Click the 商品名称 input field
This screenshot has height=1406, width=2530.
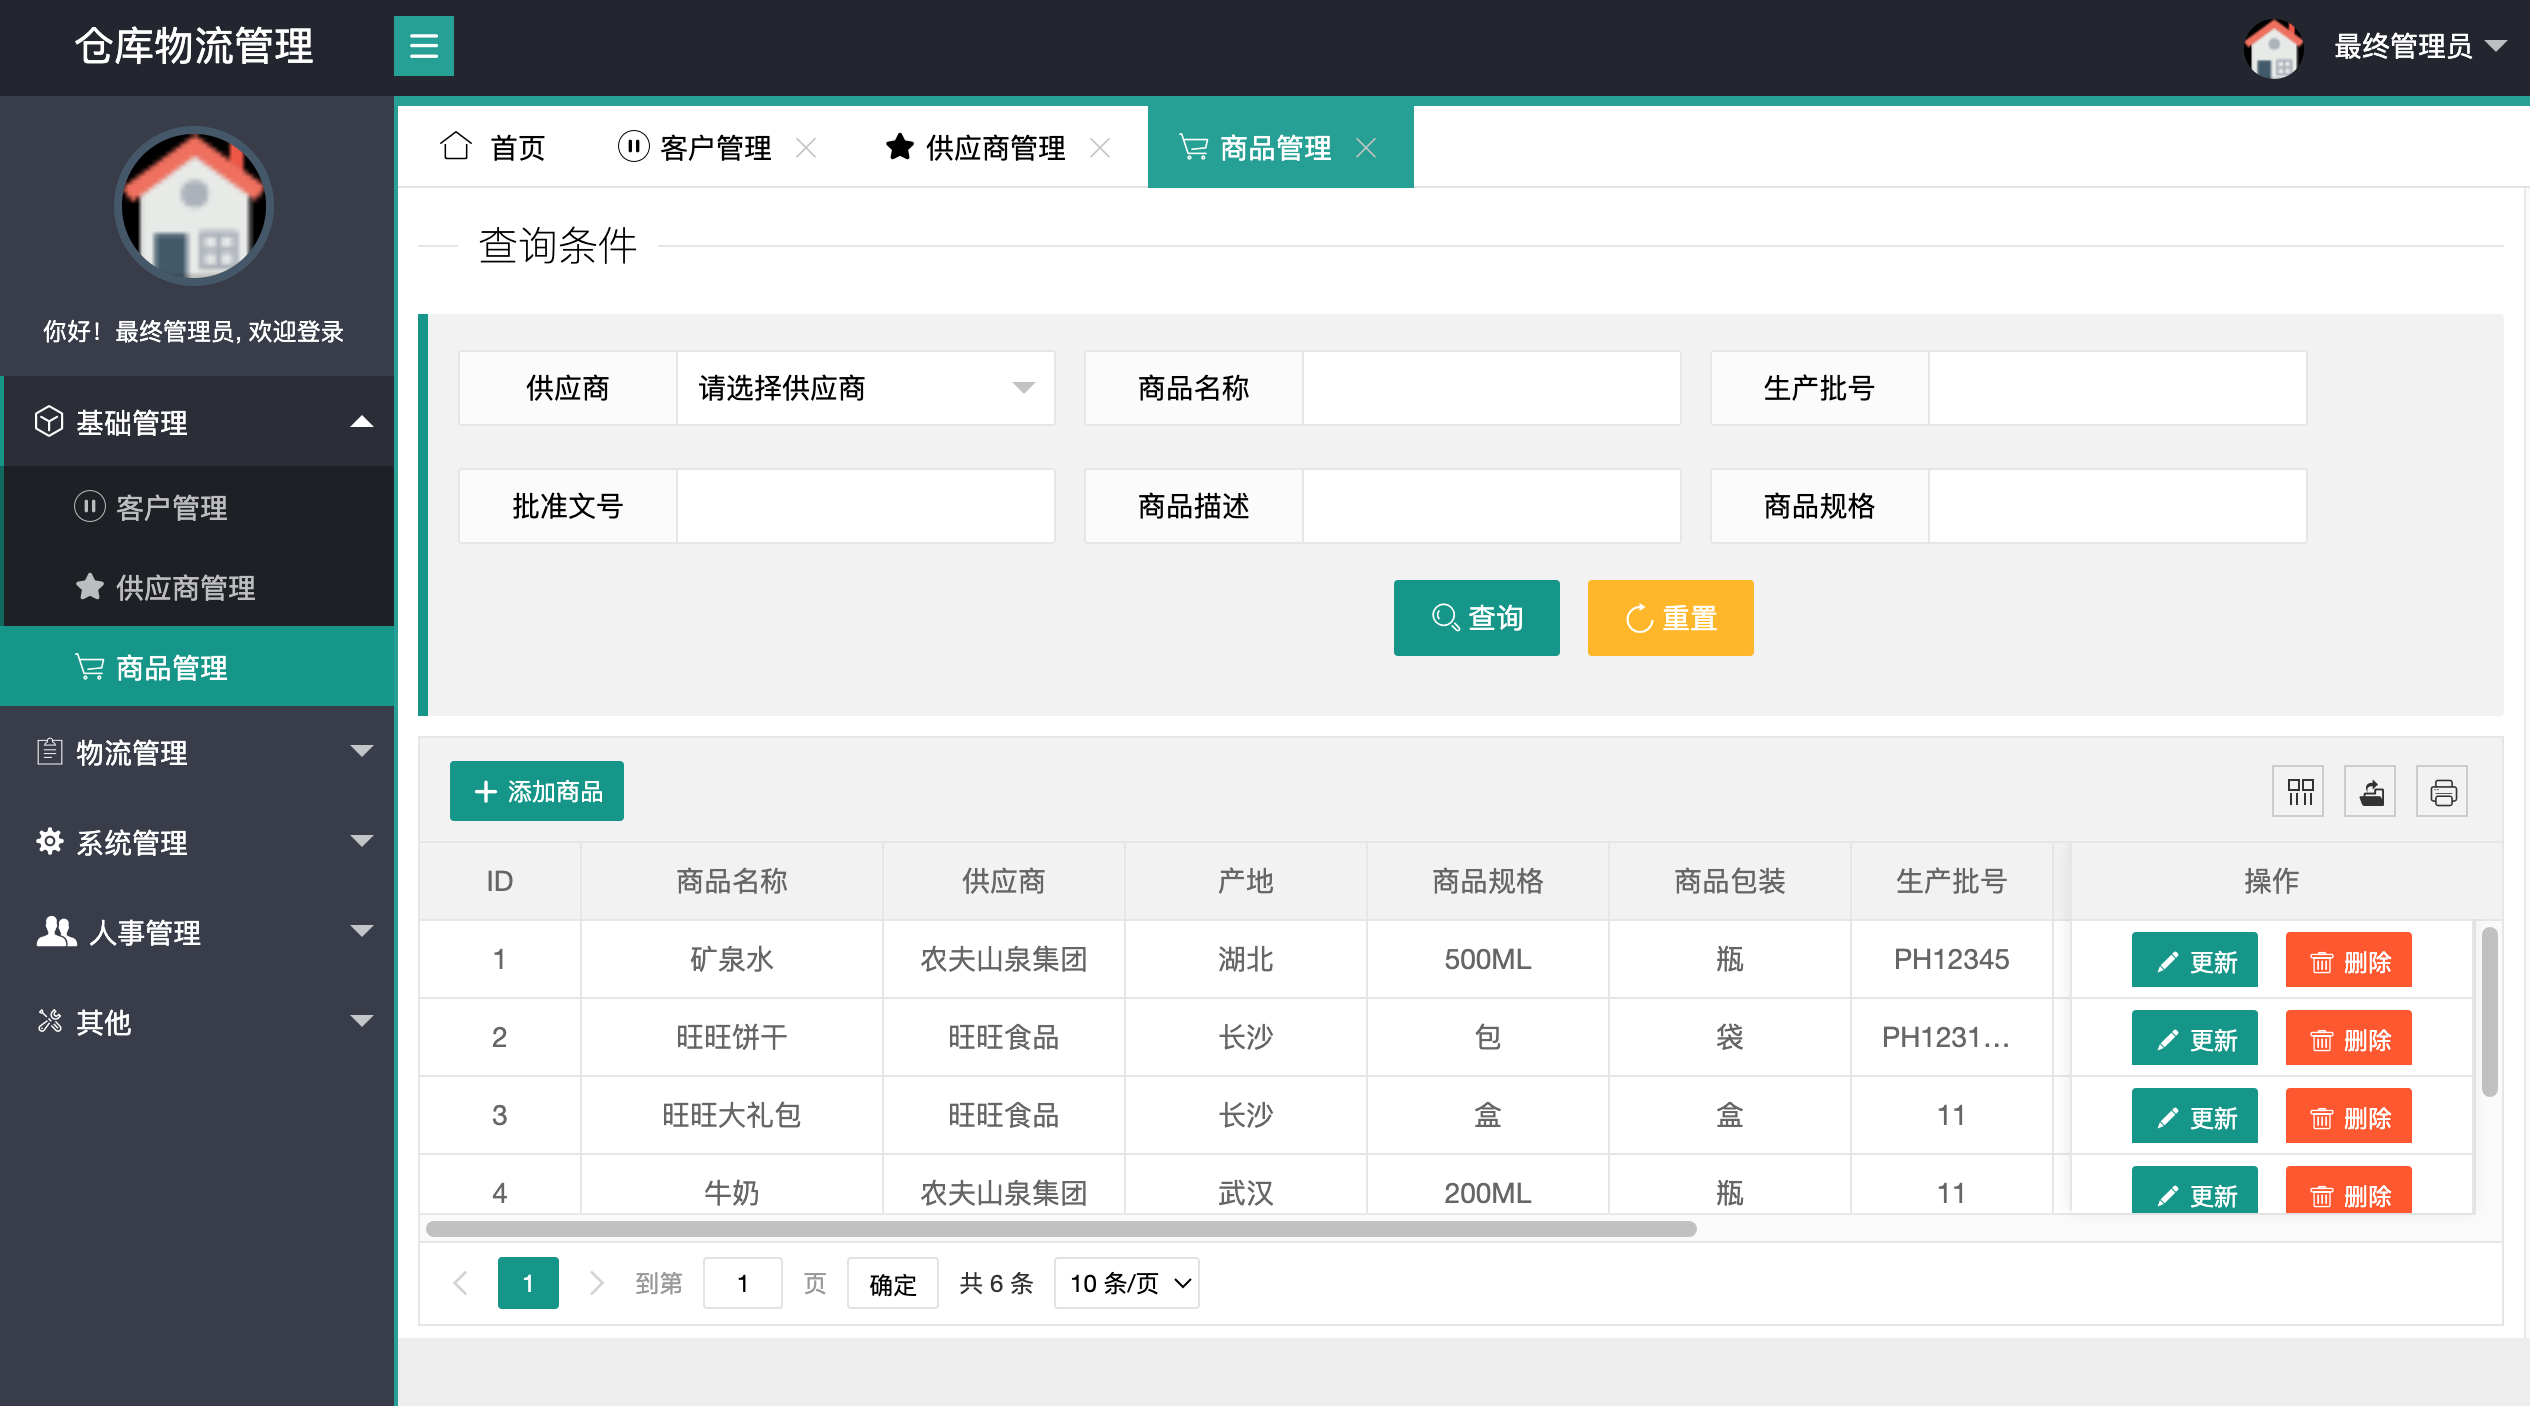point(1491,388)
